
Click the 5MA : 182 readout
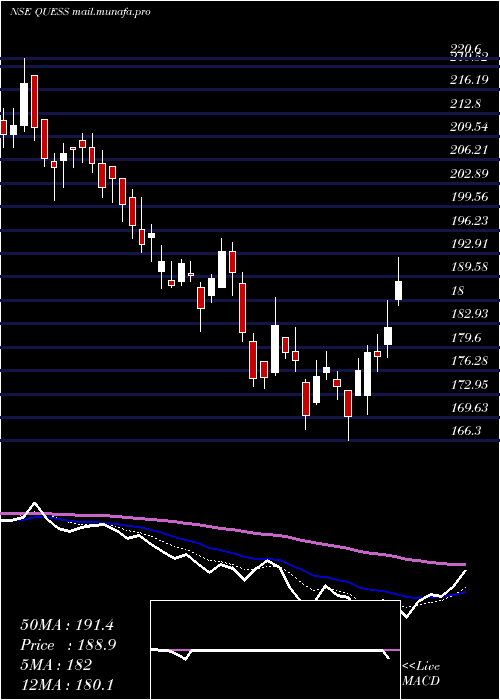click(56, 665)
